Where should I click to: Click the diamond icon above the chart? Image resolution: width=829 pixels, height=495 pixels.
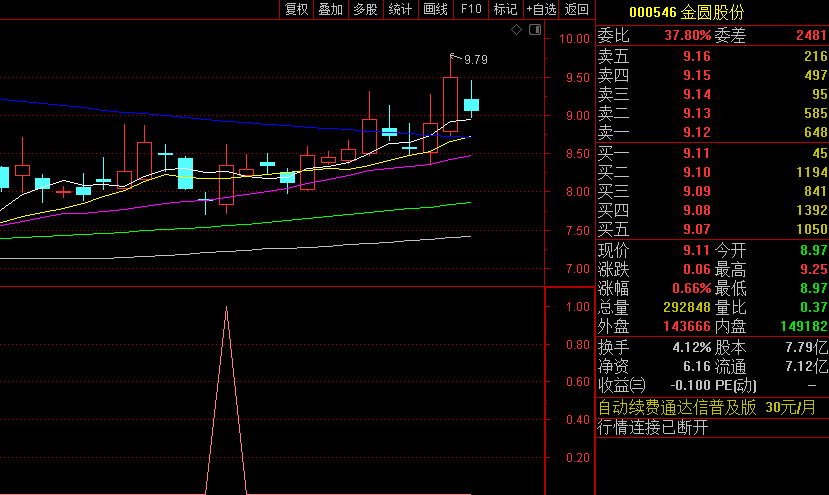517,30
